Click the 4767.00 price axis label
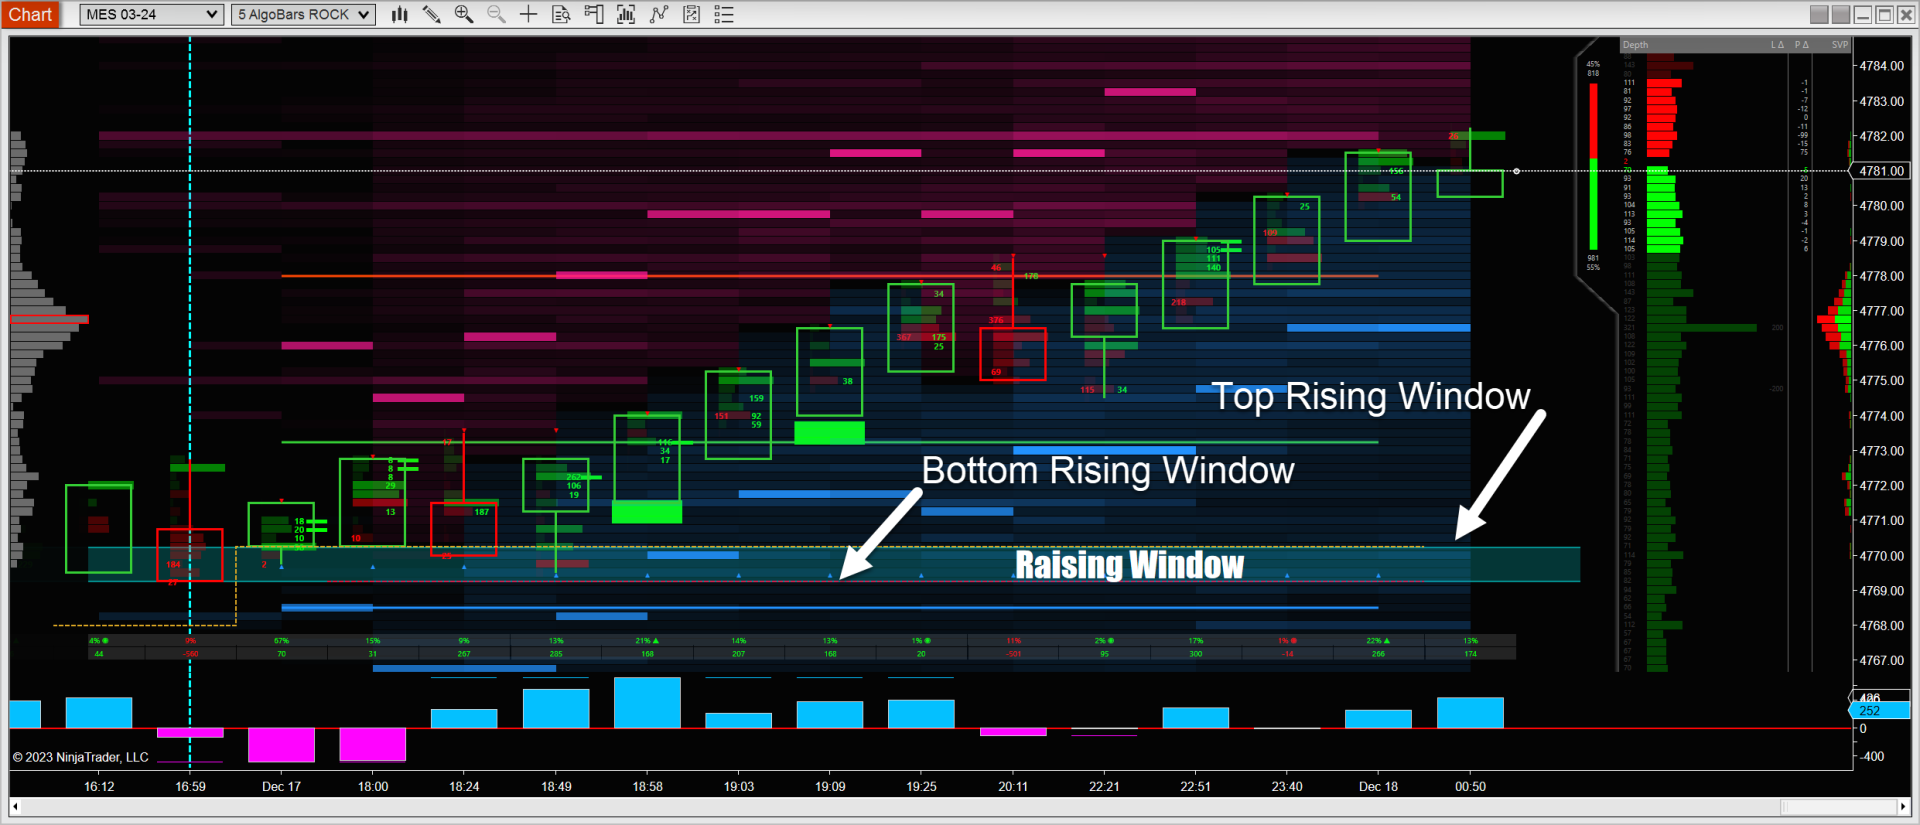The height and width of the screenshot is (825, 1920). tap(1881, 661)
